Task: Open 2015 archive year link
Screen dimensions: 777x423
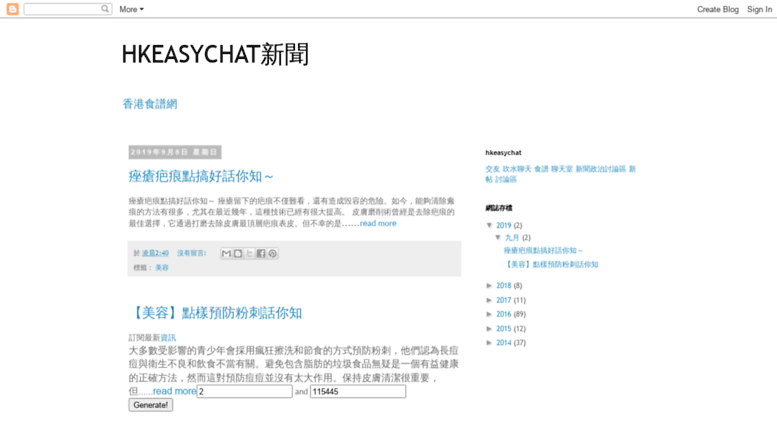Action: (x=503, y=328)
